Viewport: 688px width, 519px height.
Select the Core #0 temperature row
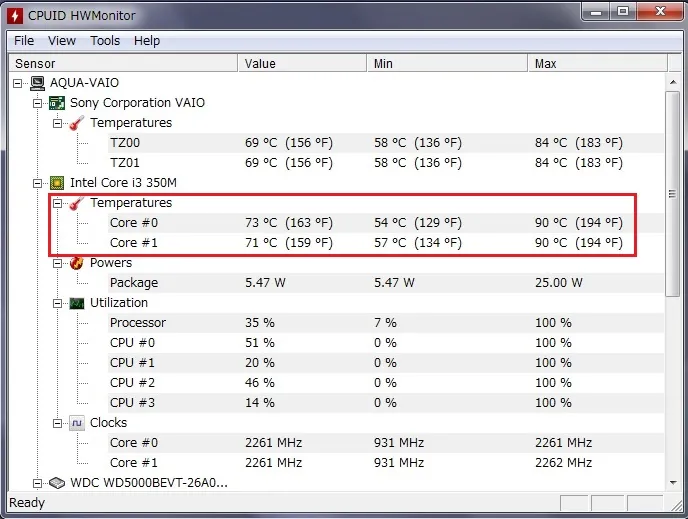click(133, 223)
